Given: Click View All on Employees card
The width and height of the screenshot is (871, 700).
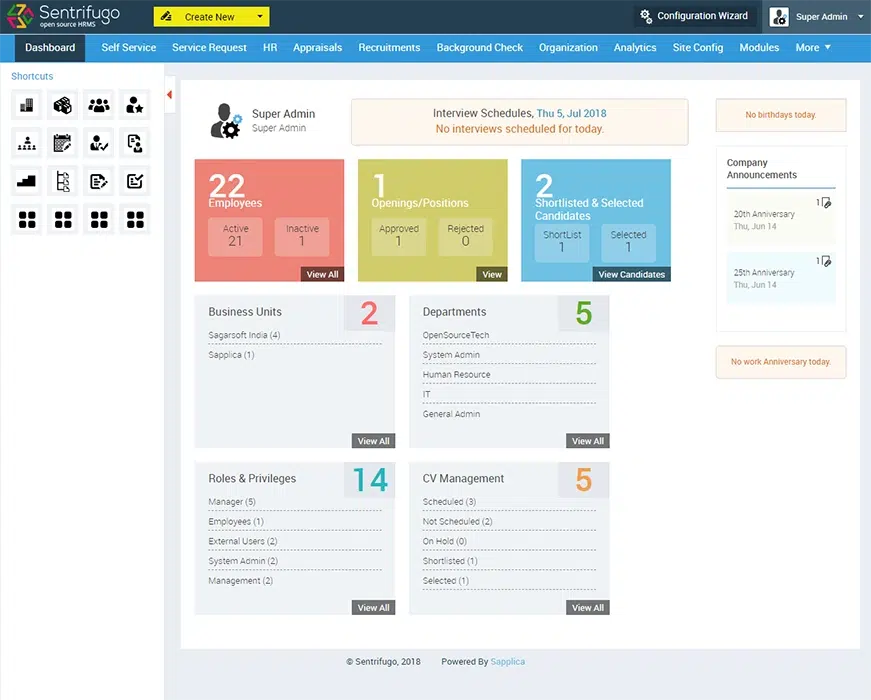Looking at the screenshot, I should click(322, 274).
